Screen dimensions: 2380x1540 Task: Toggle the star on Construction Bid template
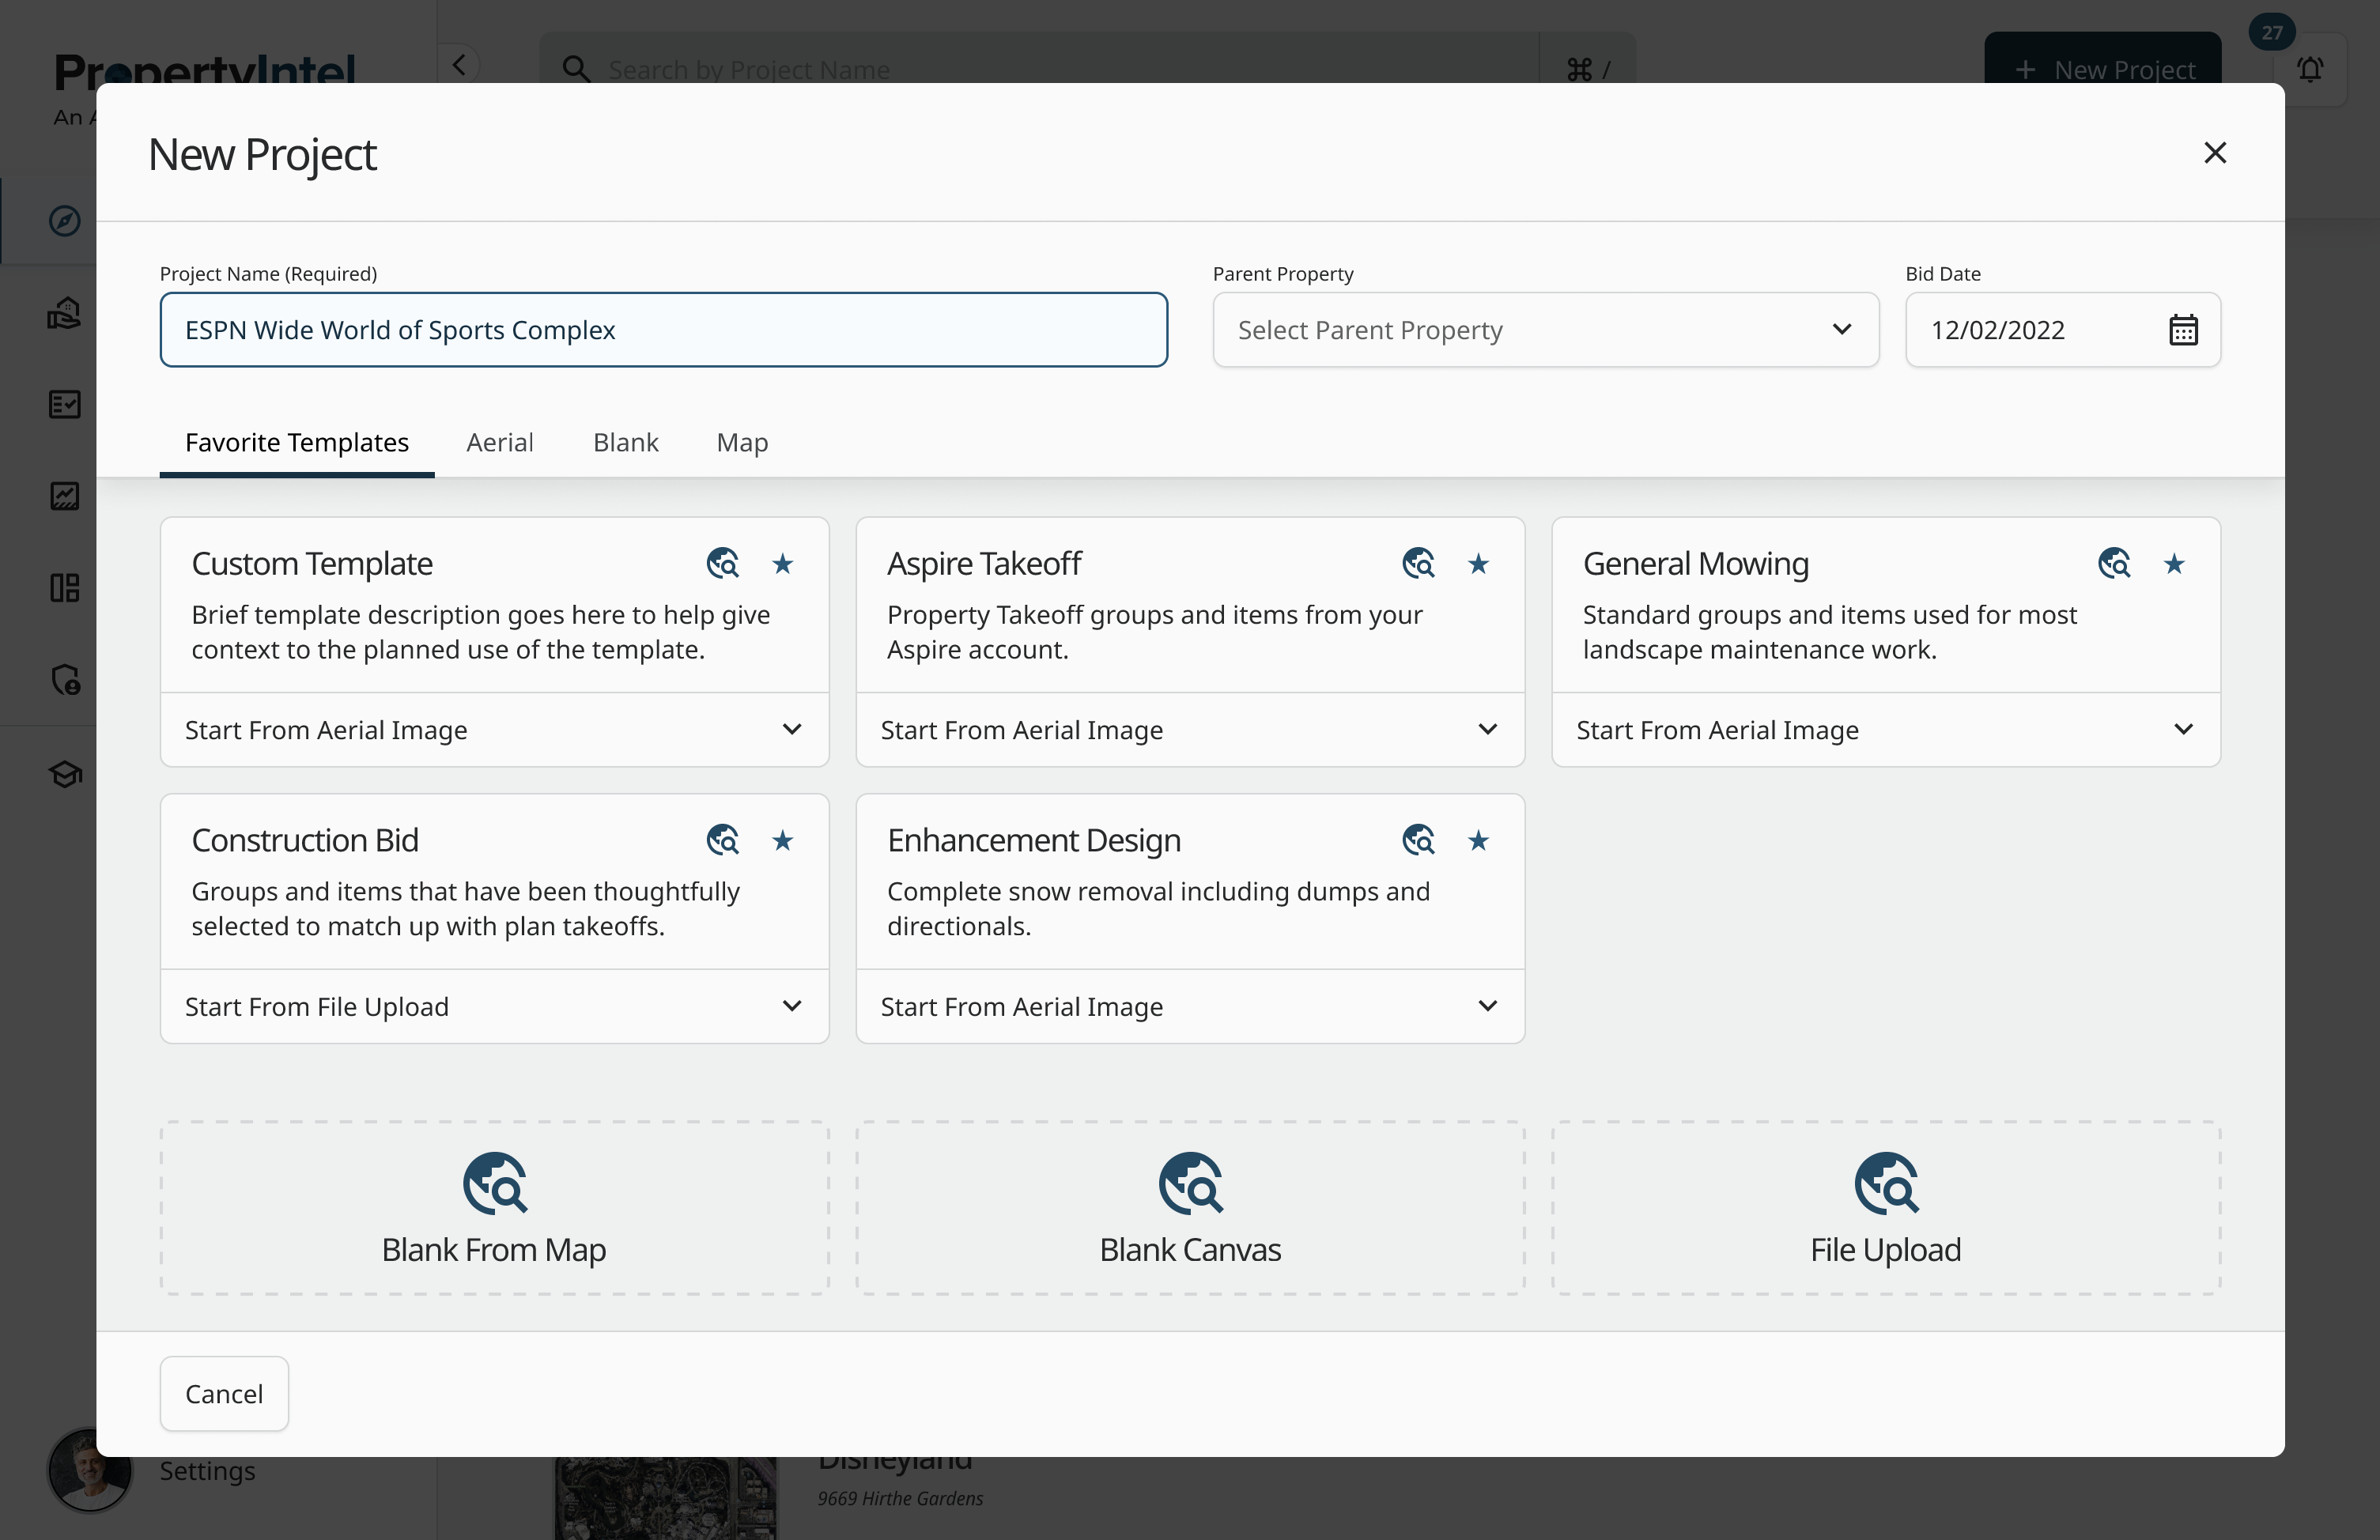pos(783,841)
